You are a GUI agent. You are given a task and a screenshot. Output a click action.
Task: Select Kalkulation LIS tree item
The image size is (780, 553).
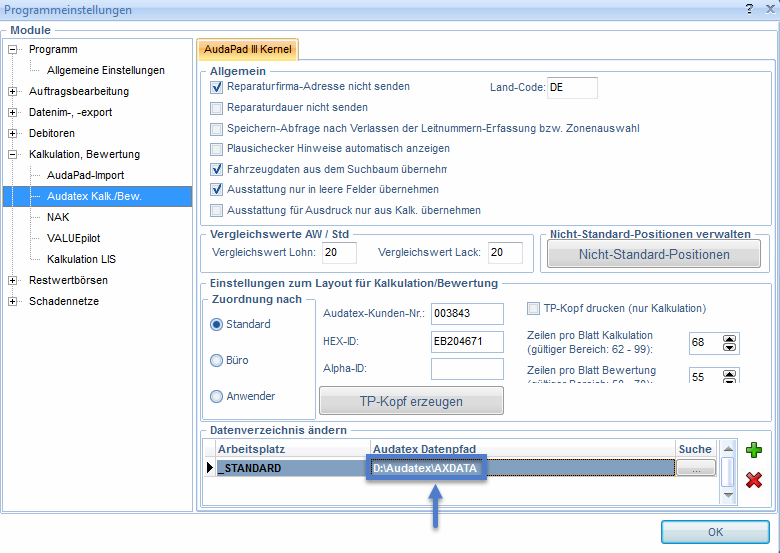tap(81, 259)
